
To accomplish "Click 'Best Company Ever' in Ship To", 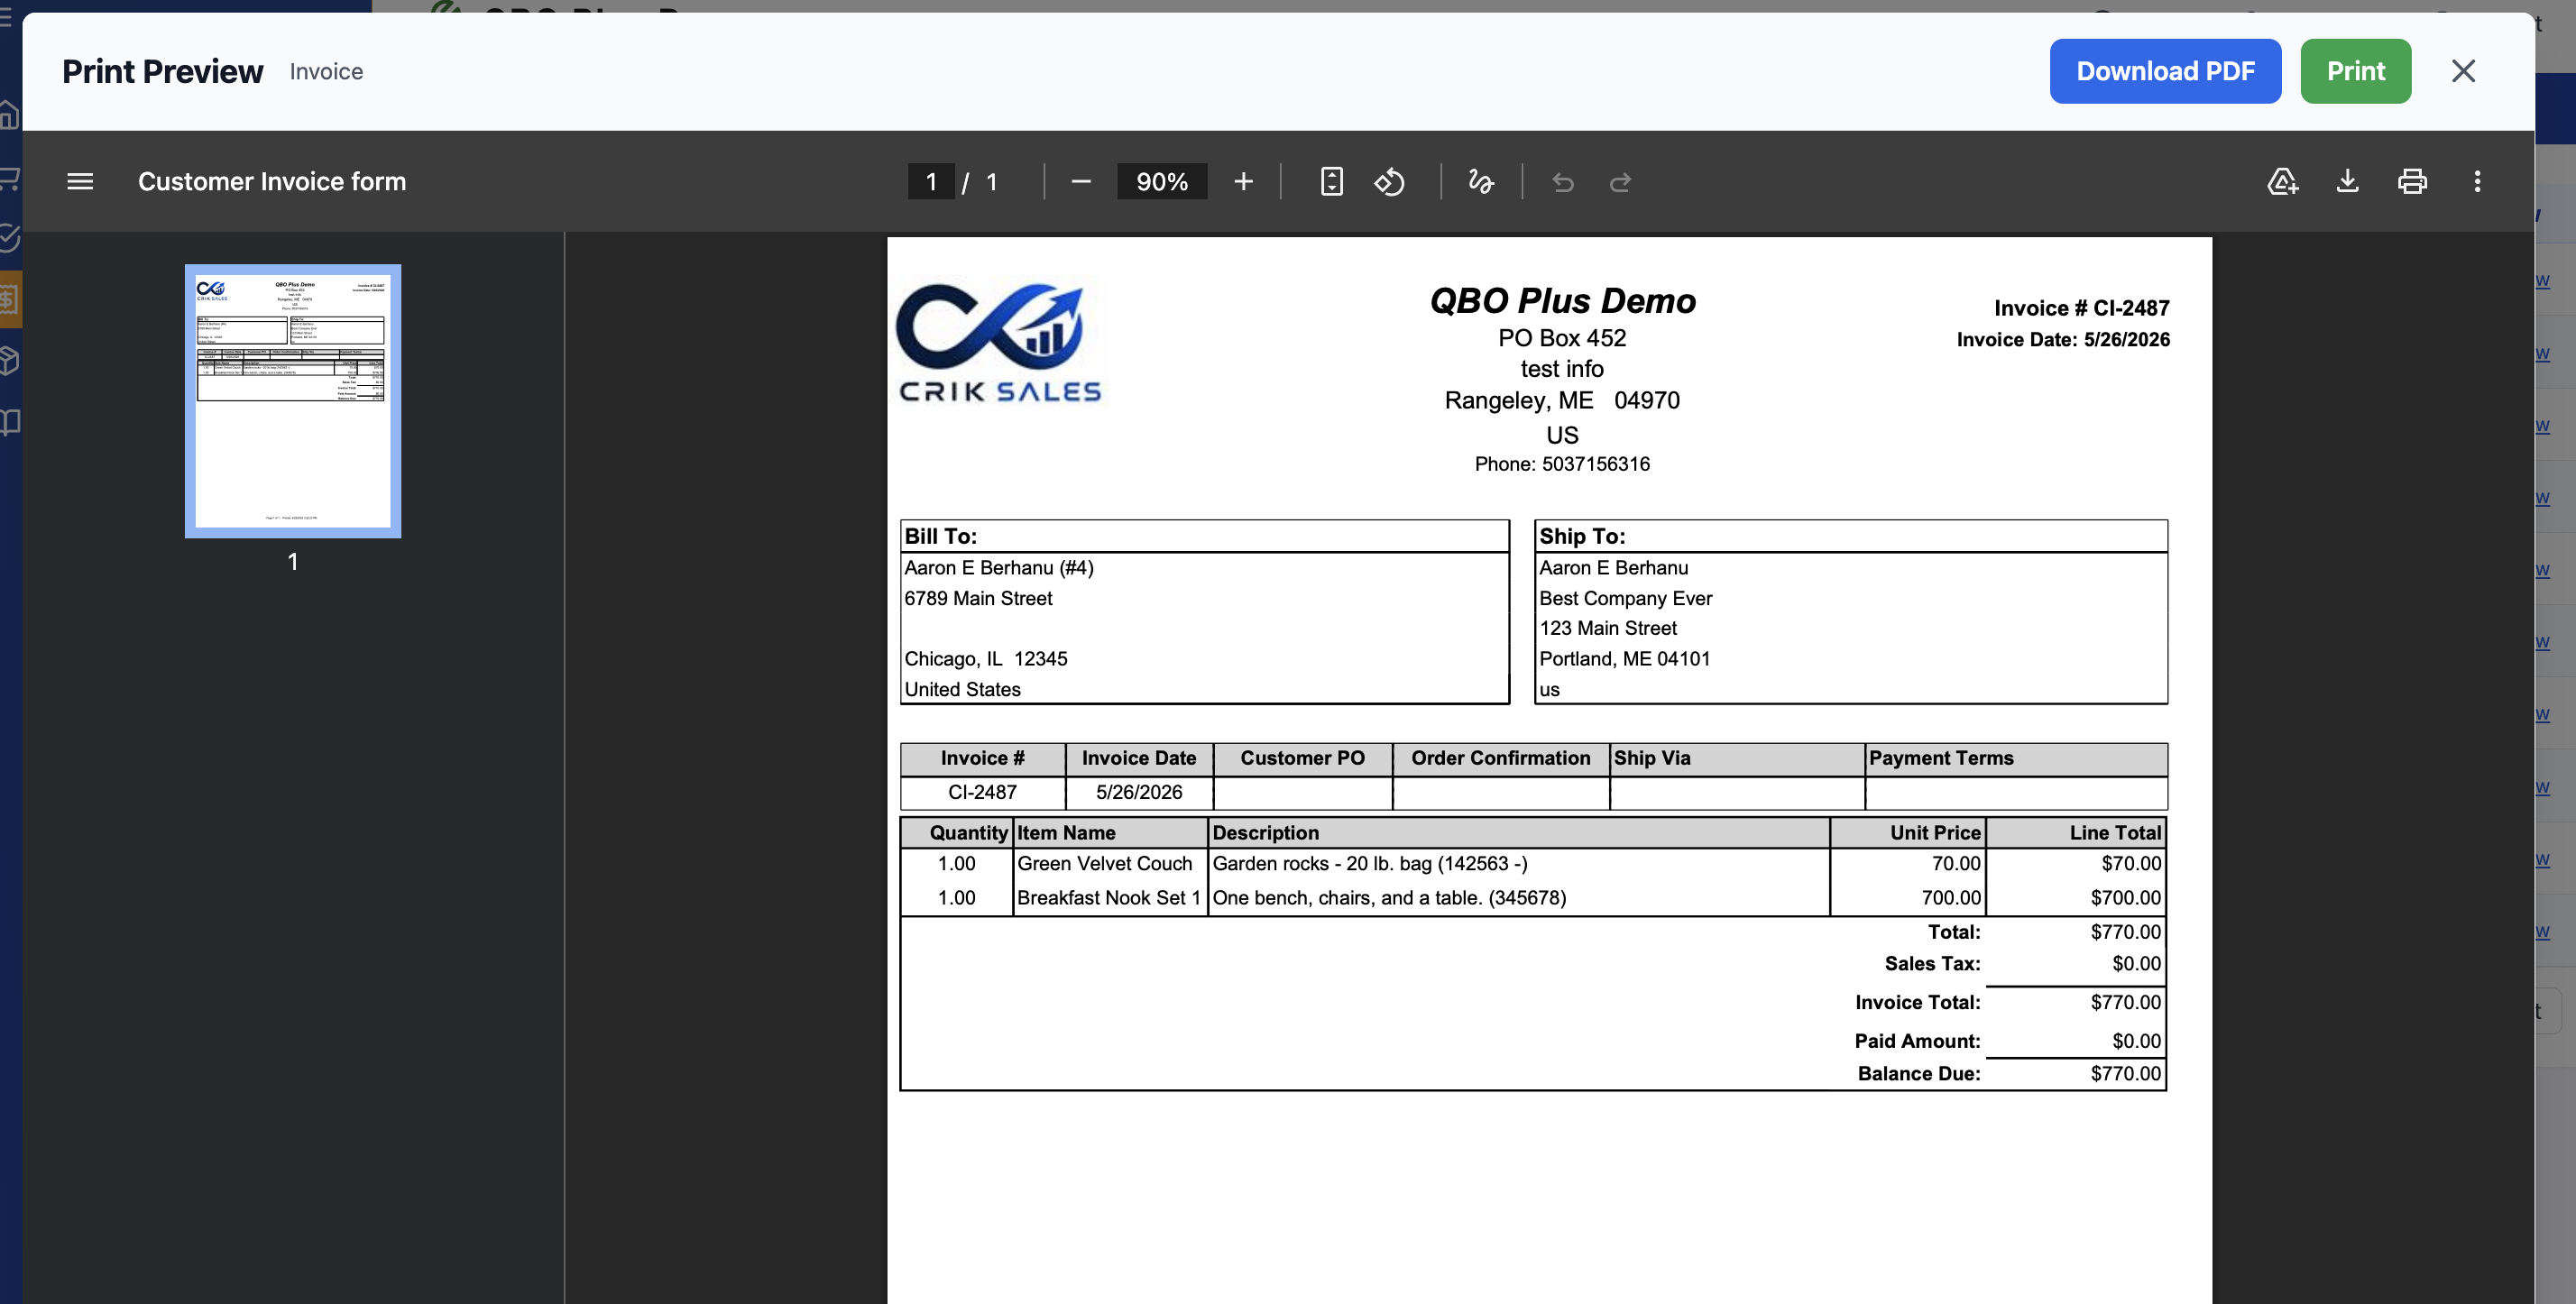I will (x=1625, y=598).
